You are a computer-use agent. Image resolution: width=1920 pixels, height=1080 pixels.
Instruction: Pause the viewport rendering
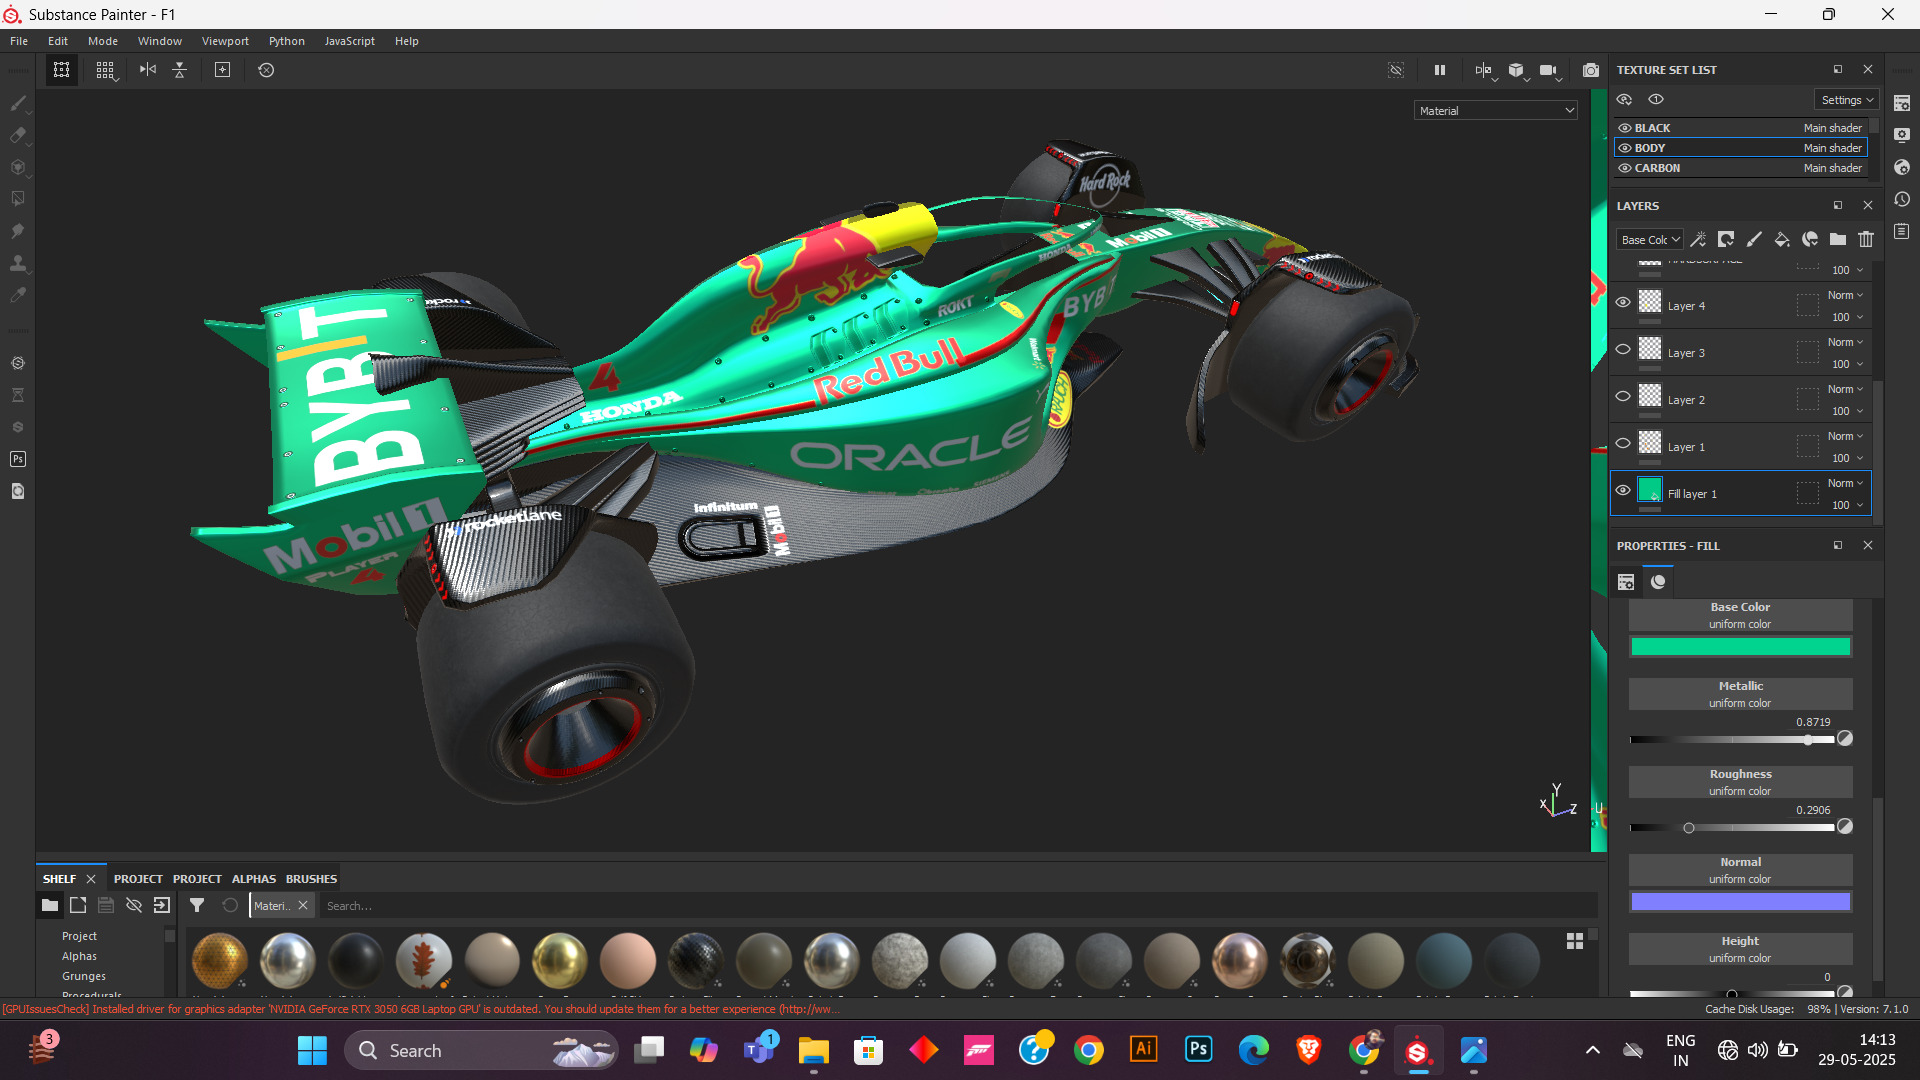tap(1440, 70)
